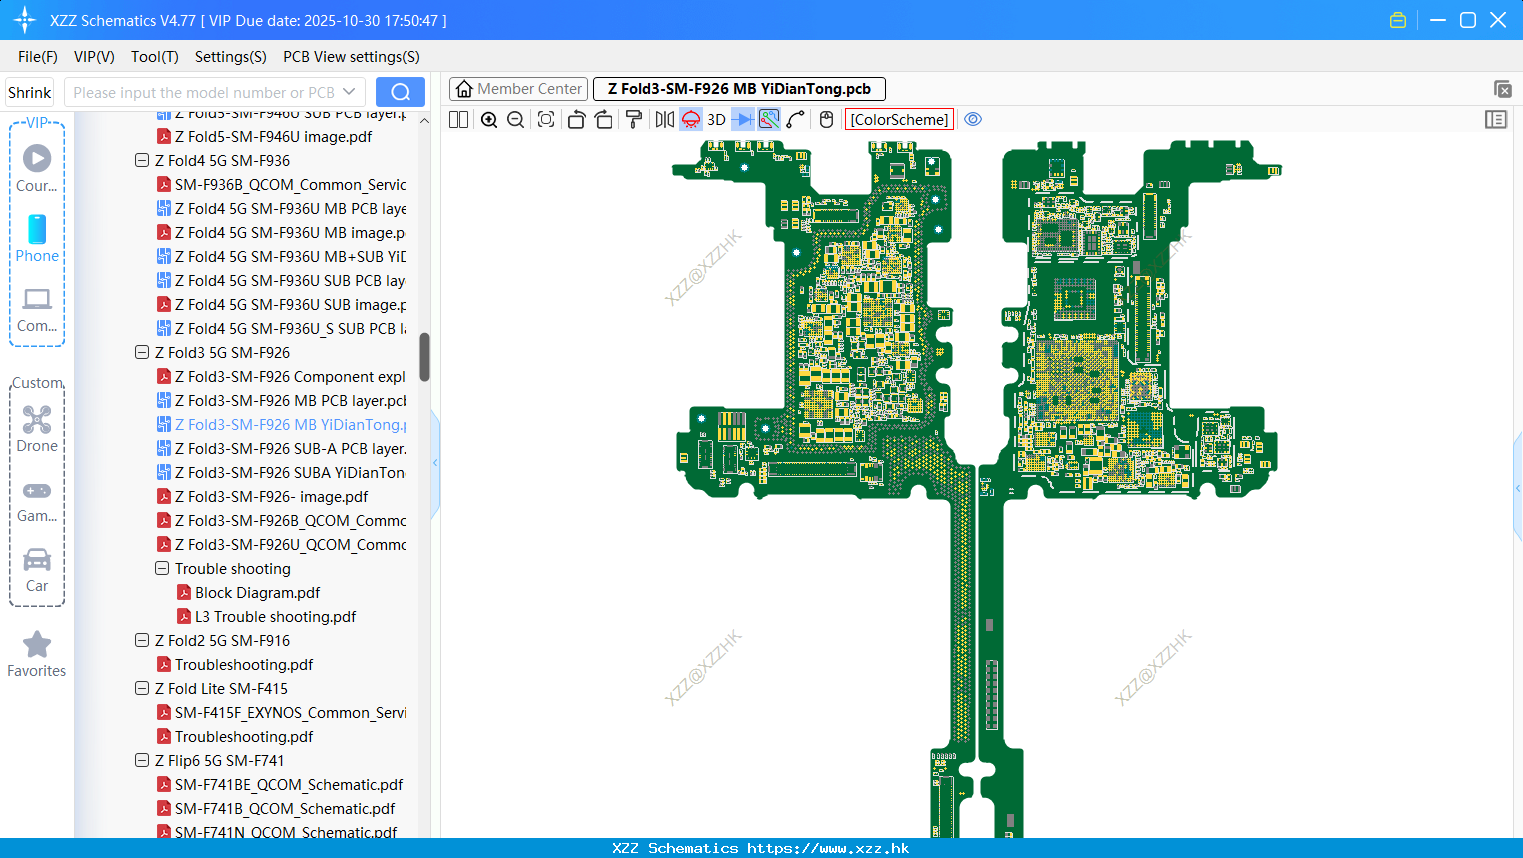
Task: Collapse the Z Fold Lite SM-F415 node
Action: click(x=142, y=688)
